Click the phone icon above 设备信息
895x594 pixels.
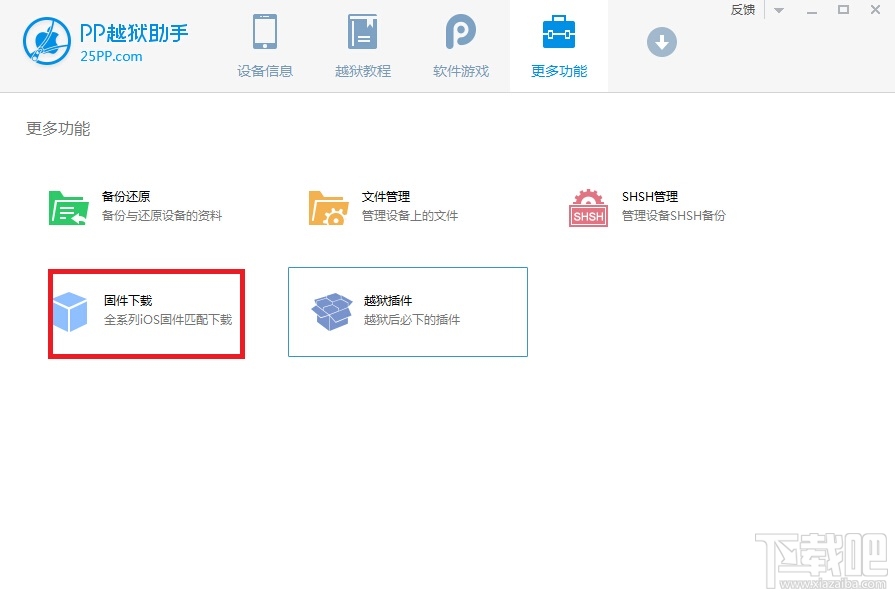264,30
